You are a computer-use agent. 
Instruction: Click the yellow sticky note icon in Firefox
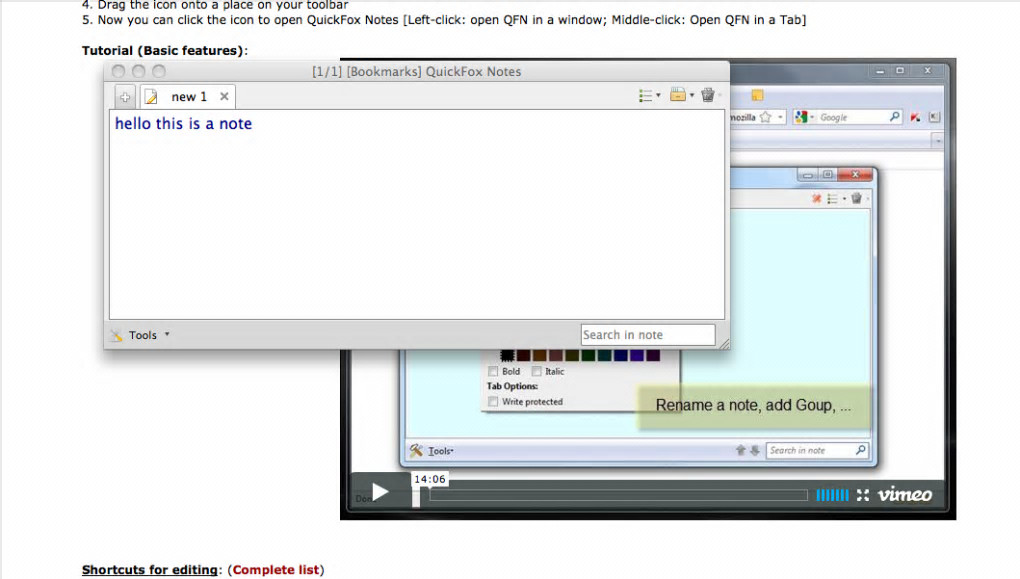point(757,96)
